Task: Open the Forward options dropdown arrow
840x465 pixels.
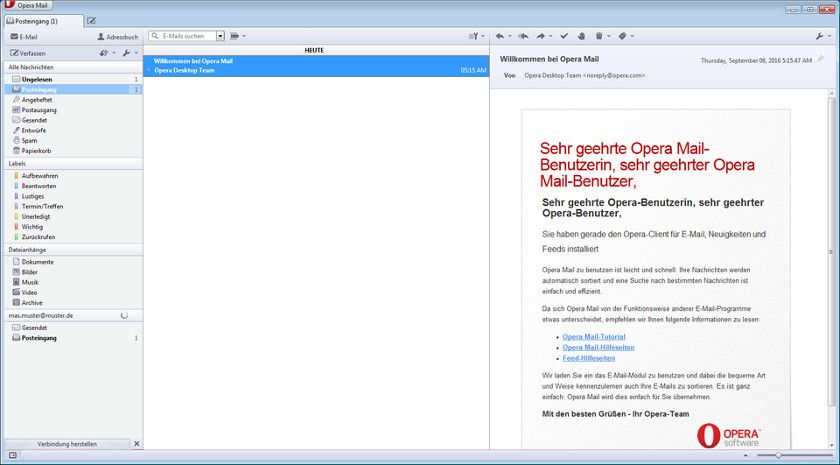Action: point(551,36)
